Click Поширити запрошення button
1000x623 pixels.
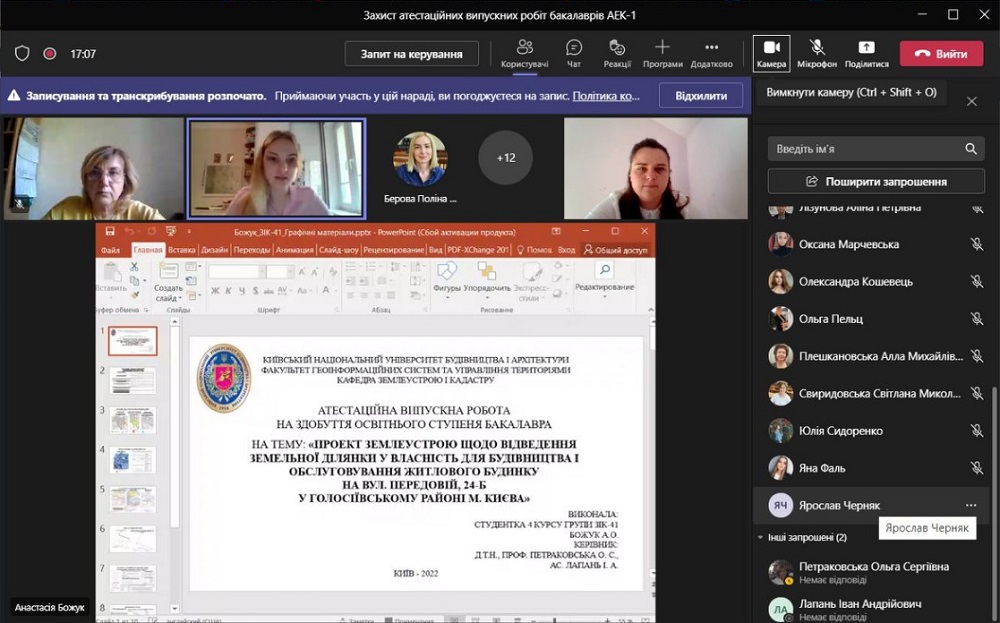coord(876,182)
